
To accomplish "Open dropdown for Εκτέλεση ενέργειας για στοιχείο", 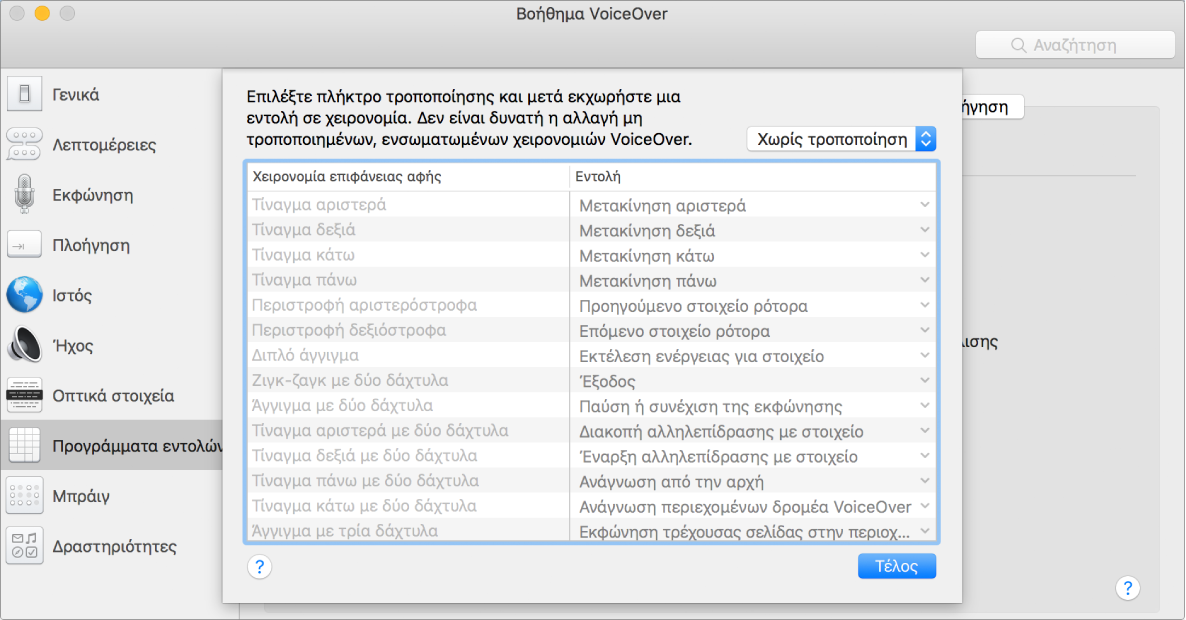I will (924, 355).
